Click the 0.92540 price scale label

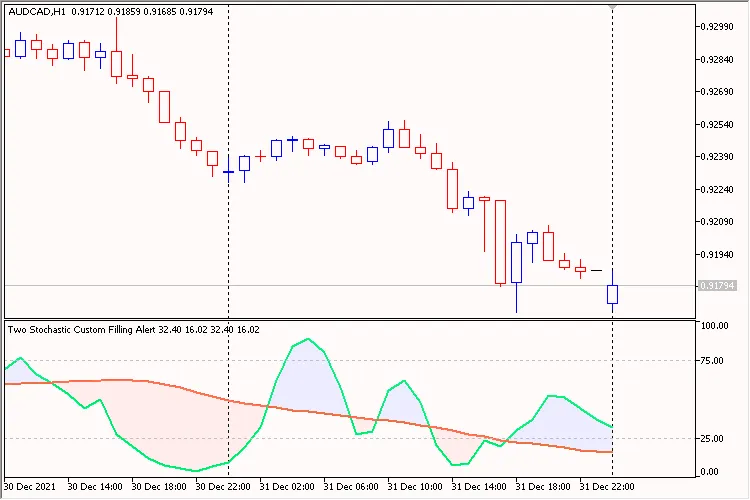tap(717, 125)
